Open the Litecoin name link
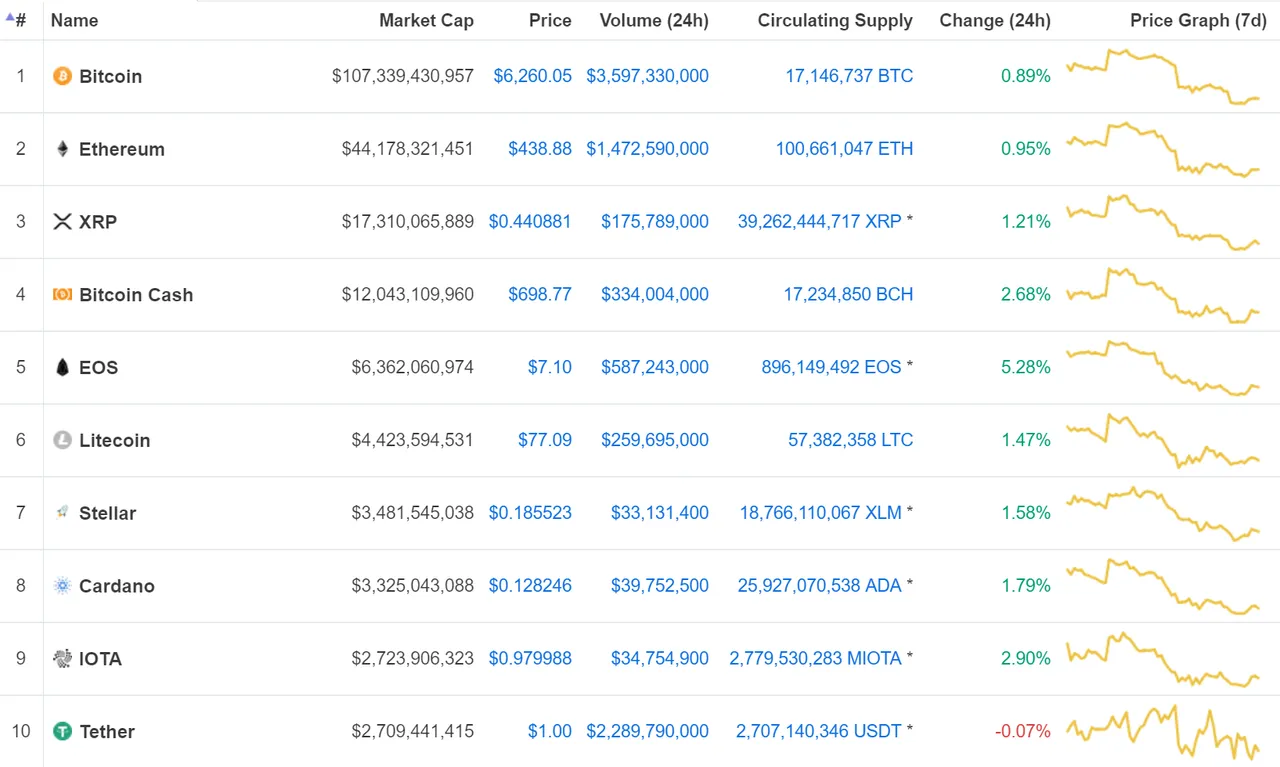 point(114,441)
